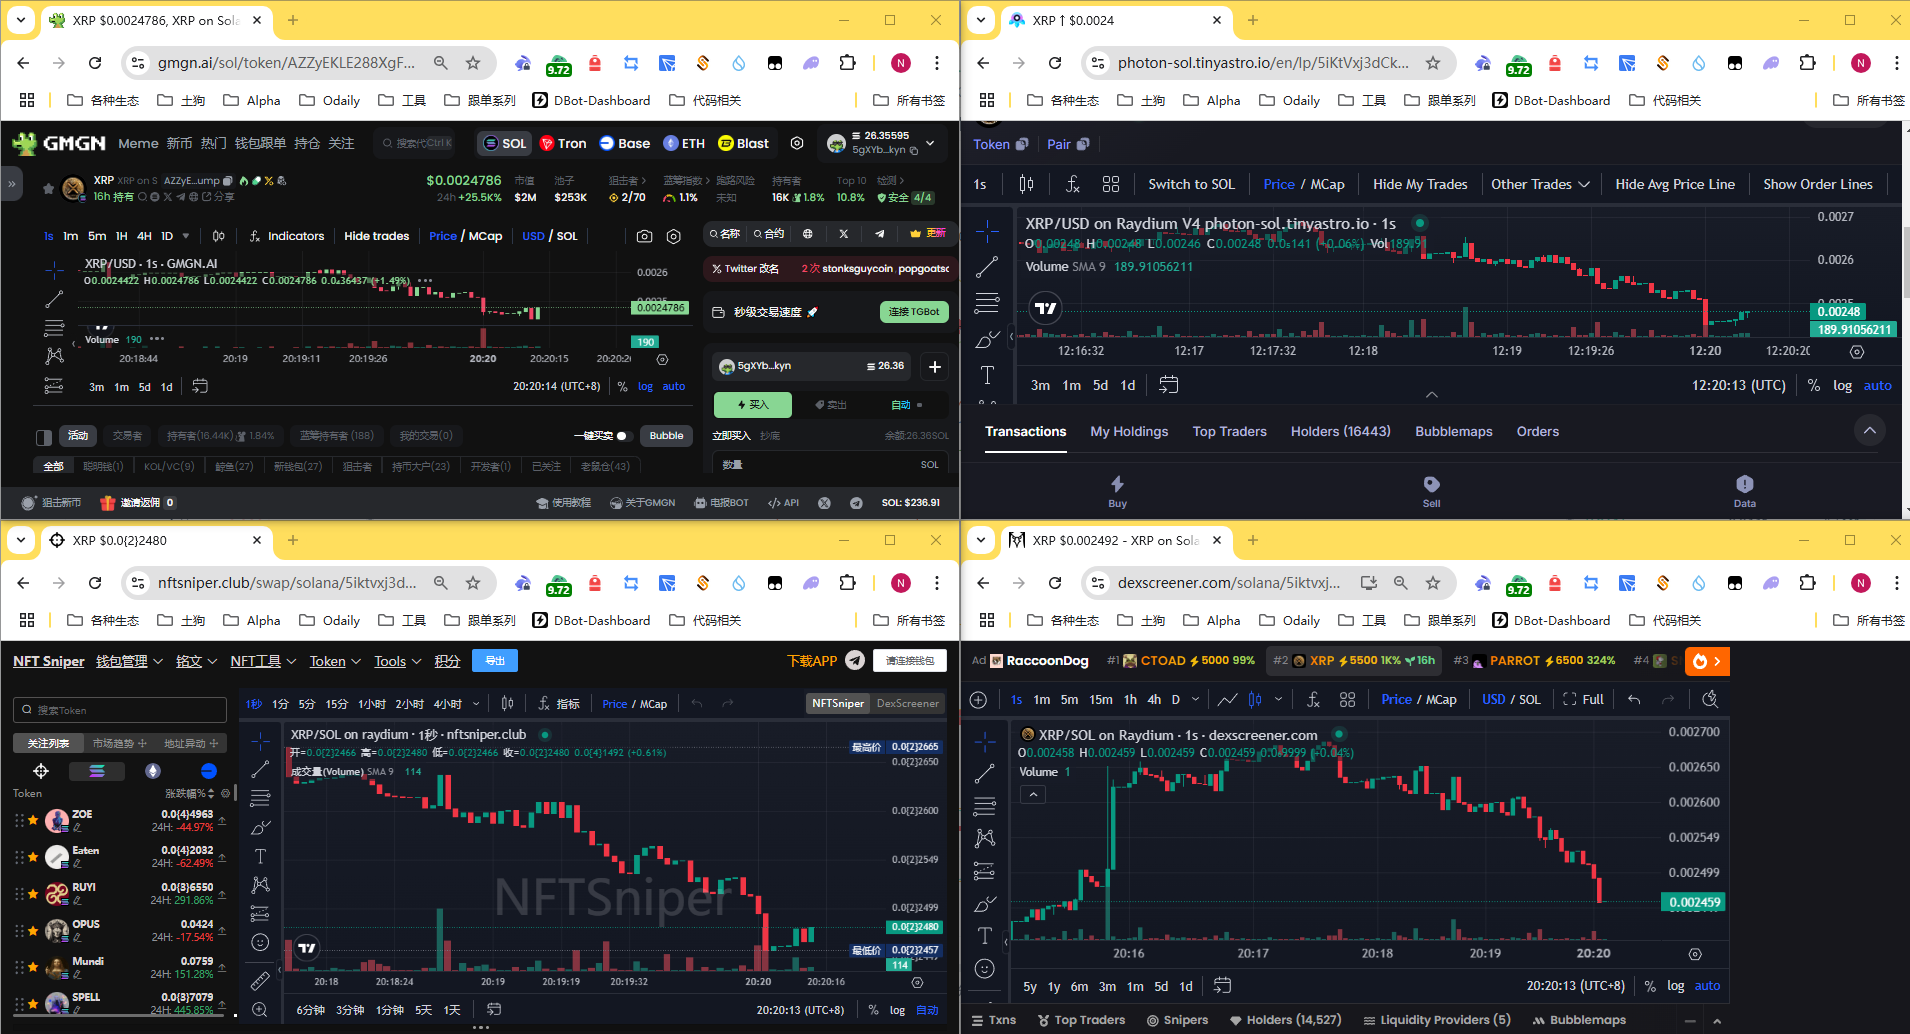Open DexScreener layout grid icon
The image size is (1910, 1034).
click(x=1348, y=699)
